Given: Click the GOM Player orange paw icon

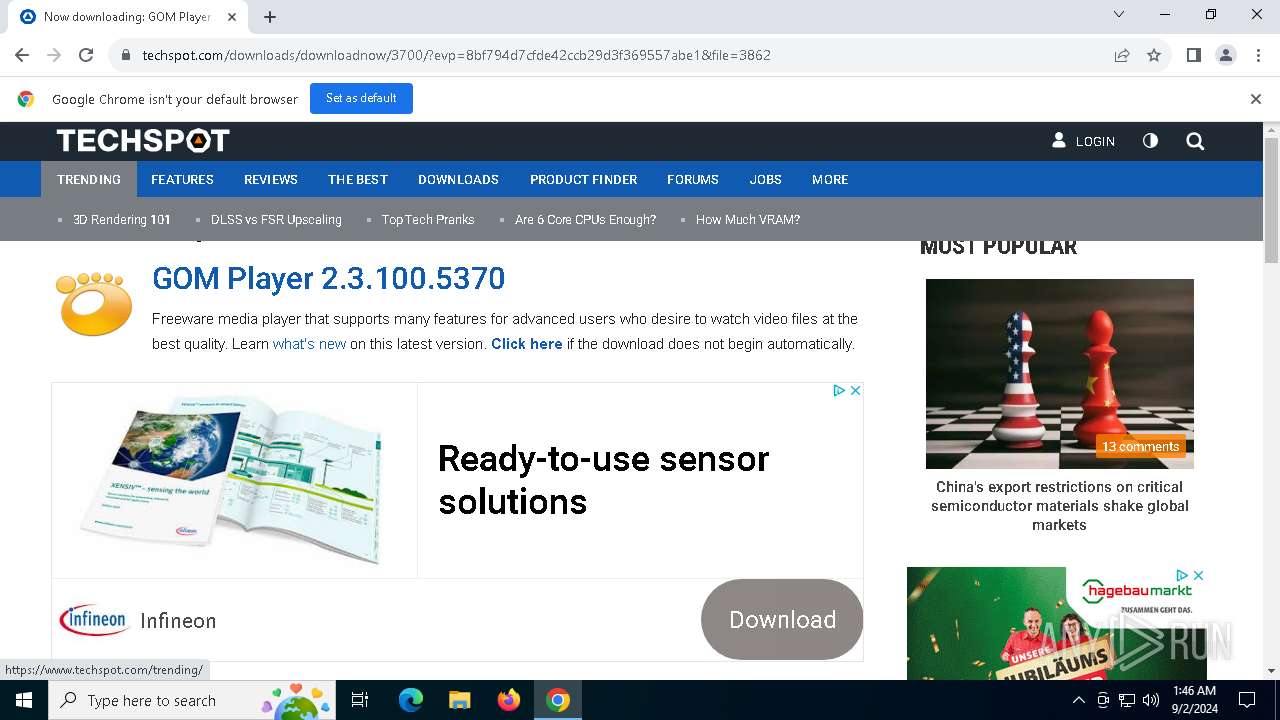Looking at the screenshot, I should click(94, 303).
